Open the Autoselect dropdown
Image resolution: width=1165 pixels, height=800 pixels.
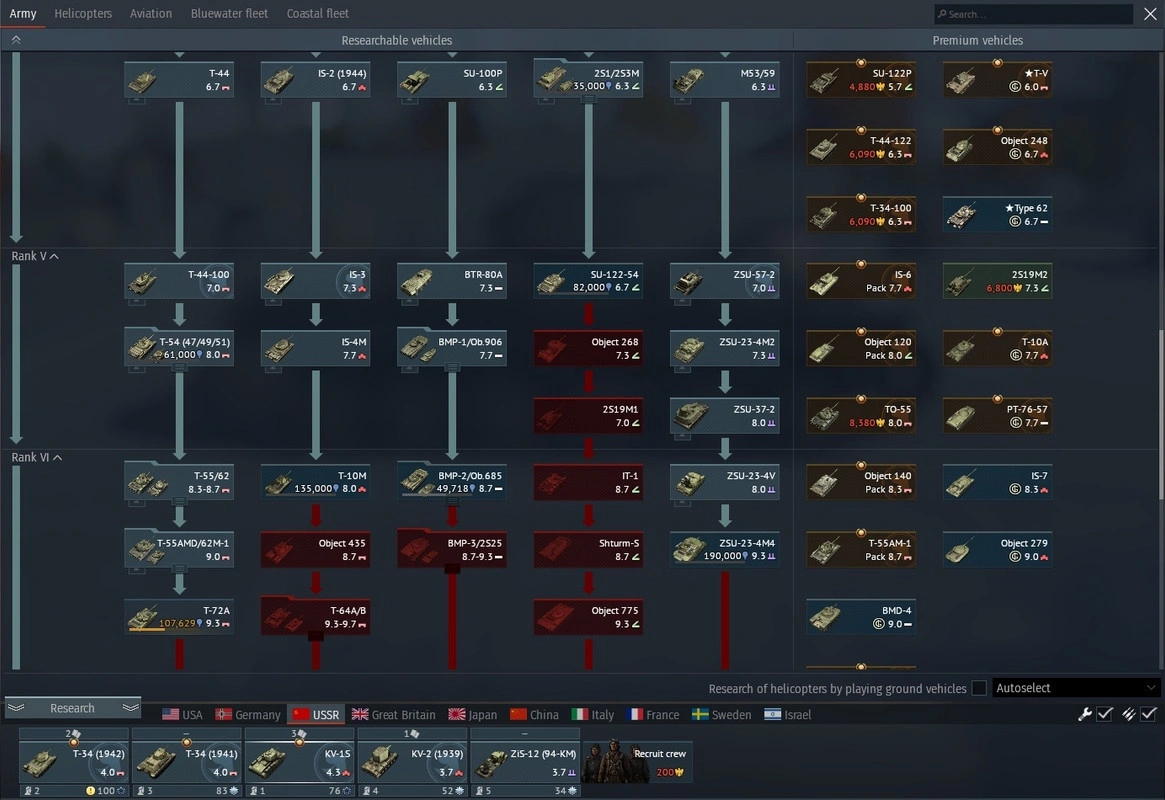pos(1075,688)
